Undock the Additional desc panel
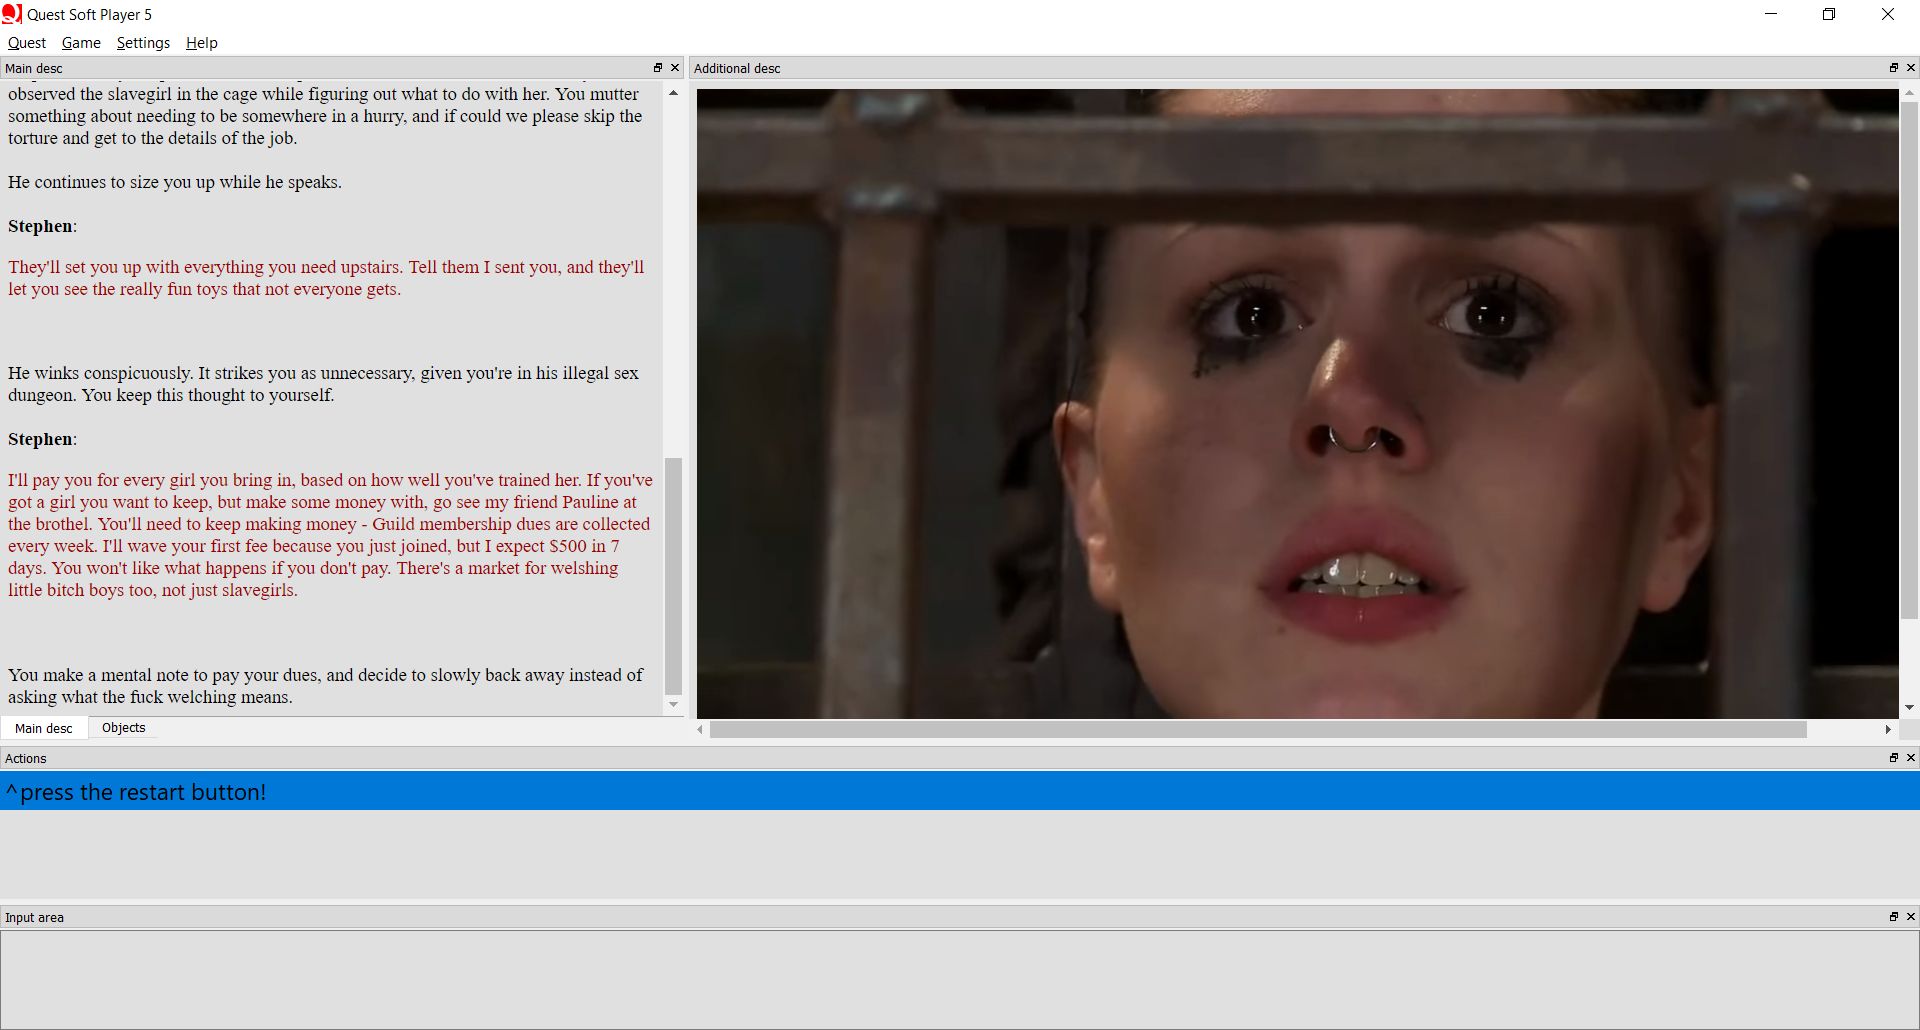The width and height of the screenshot is (1920, 1030). (1893, 67)
